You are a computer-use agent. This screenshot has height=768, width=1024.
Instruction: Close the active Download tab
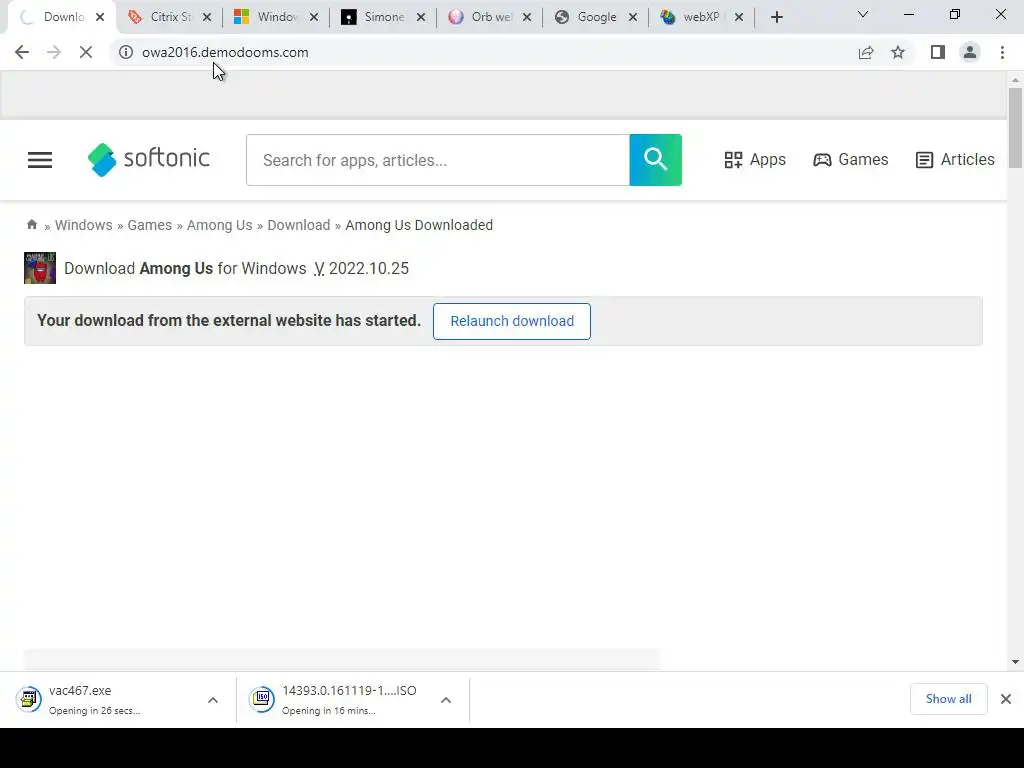(100, 18)
